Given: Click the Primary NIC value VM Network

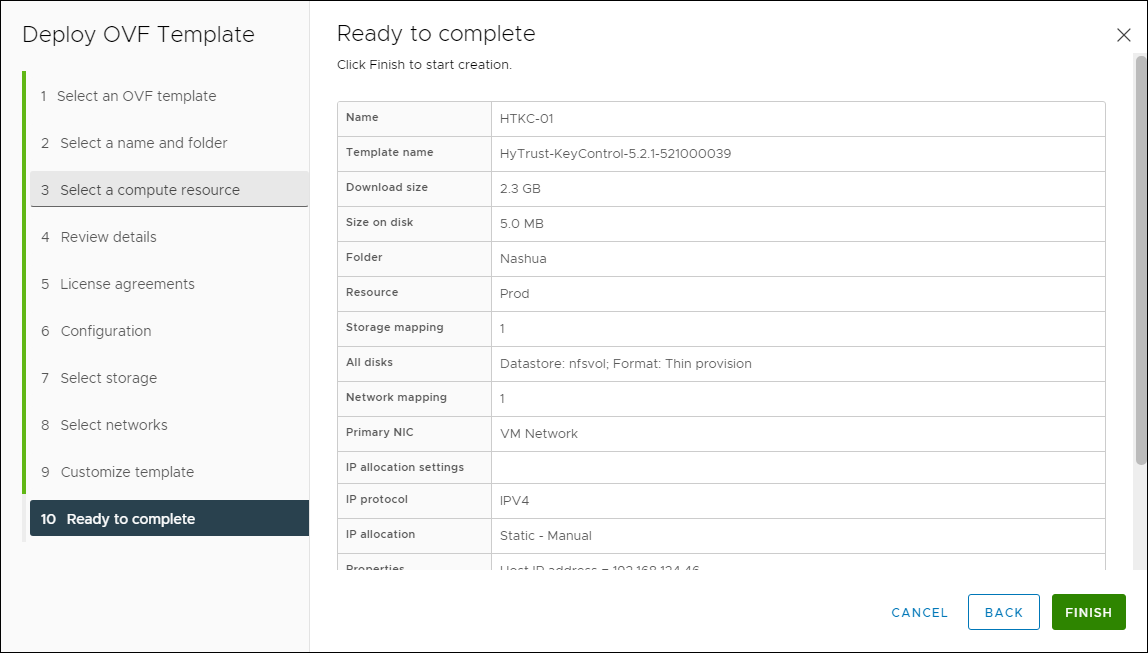Looking at the screenshot, I should [x=538, y=433].
